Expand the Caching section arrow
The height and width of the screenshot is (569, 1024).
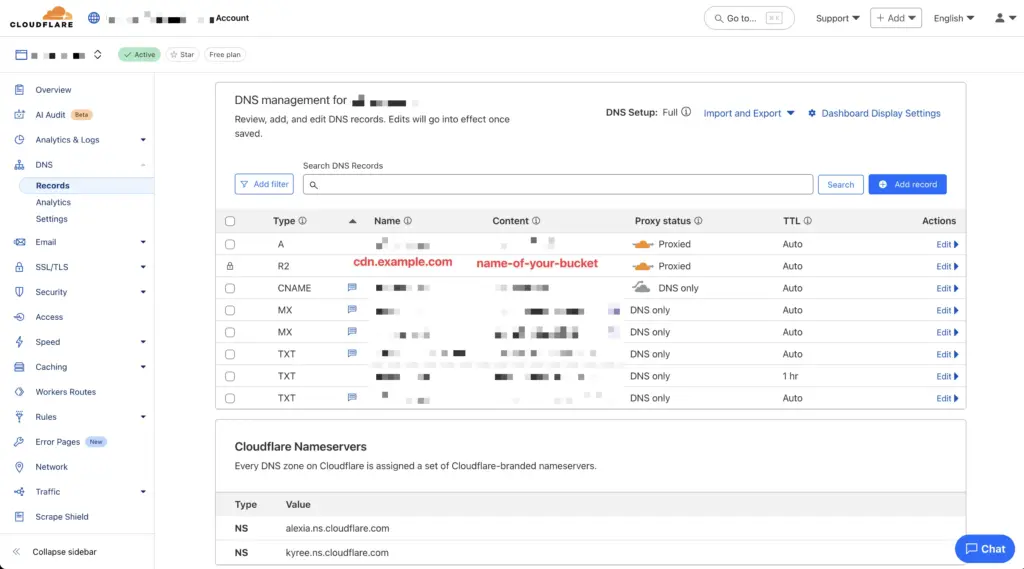coord(143,367)
